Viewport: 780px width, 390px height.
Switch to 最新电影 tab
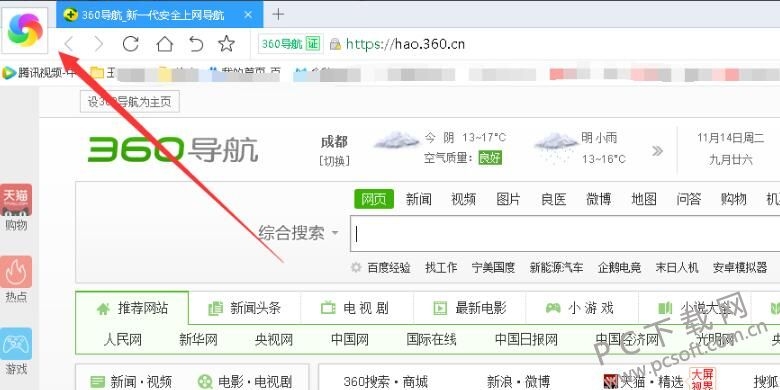[469, 308]
